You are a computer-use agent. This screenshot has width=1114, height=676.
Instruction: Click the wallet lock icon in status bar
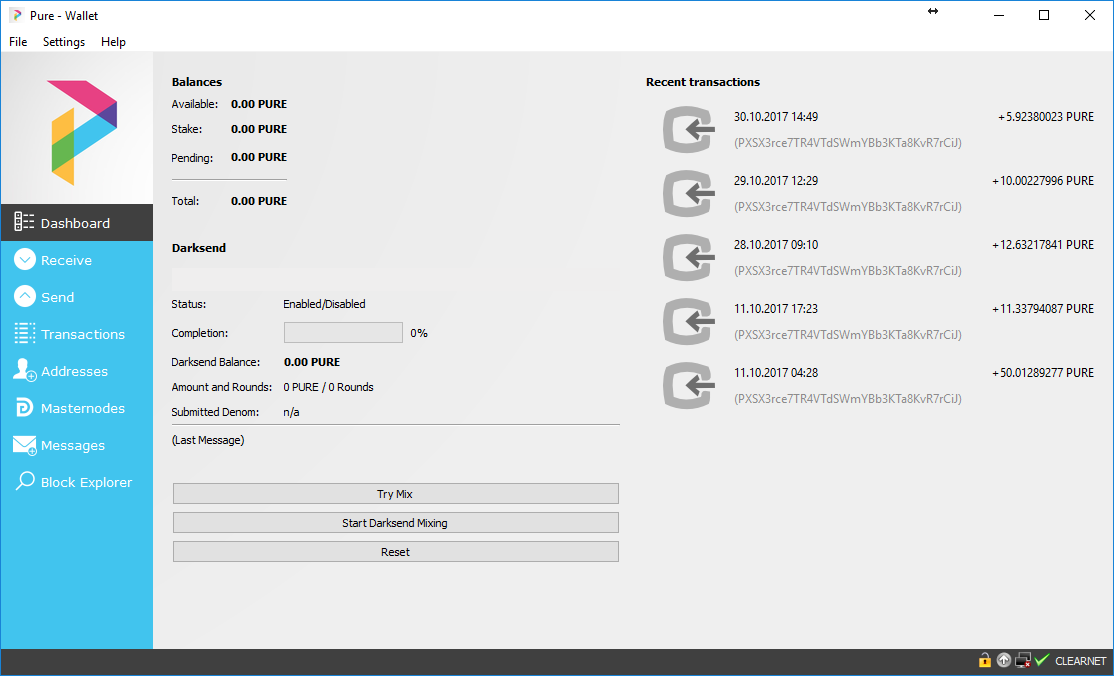click(985, 660)
